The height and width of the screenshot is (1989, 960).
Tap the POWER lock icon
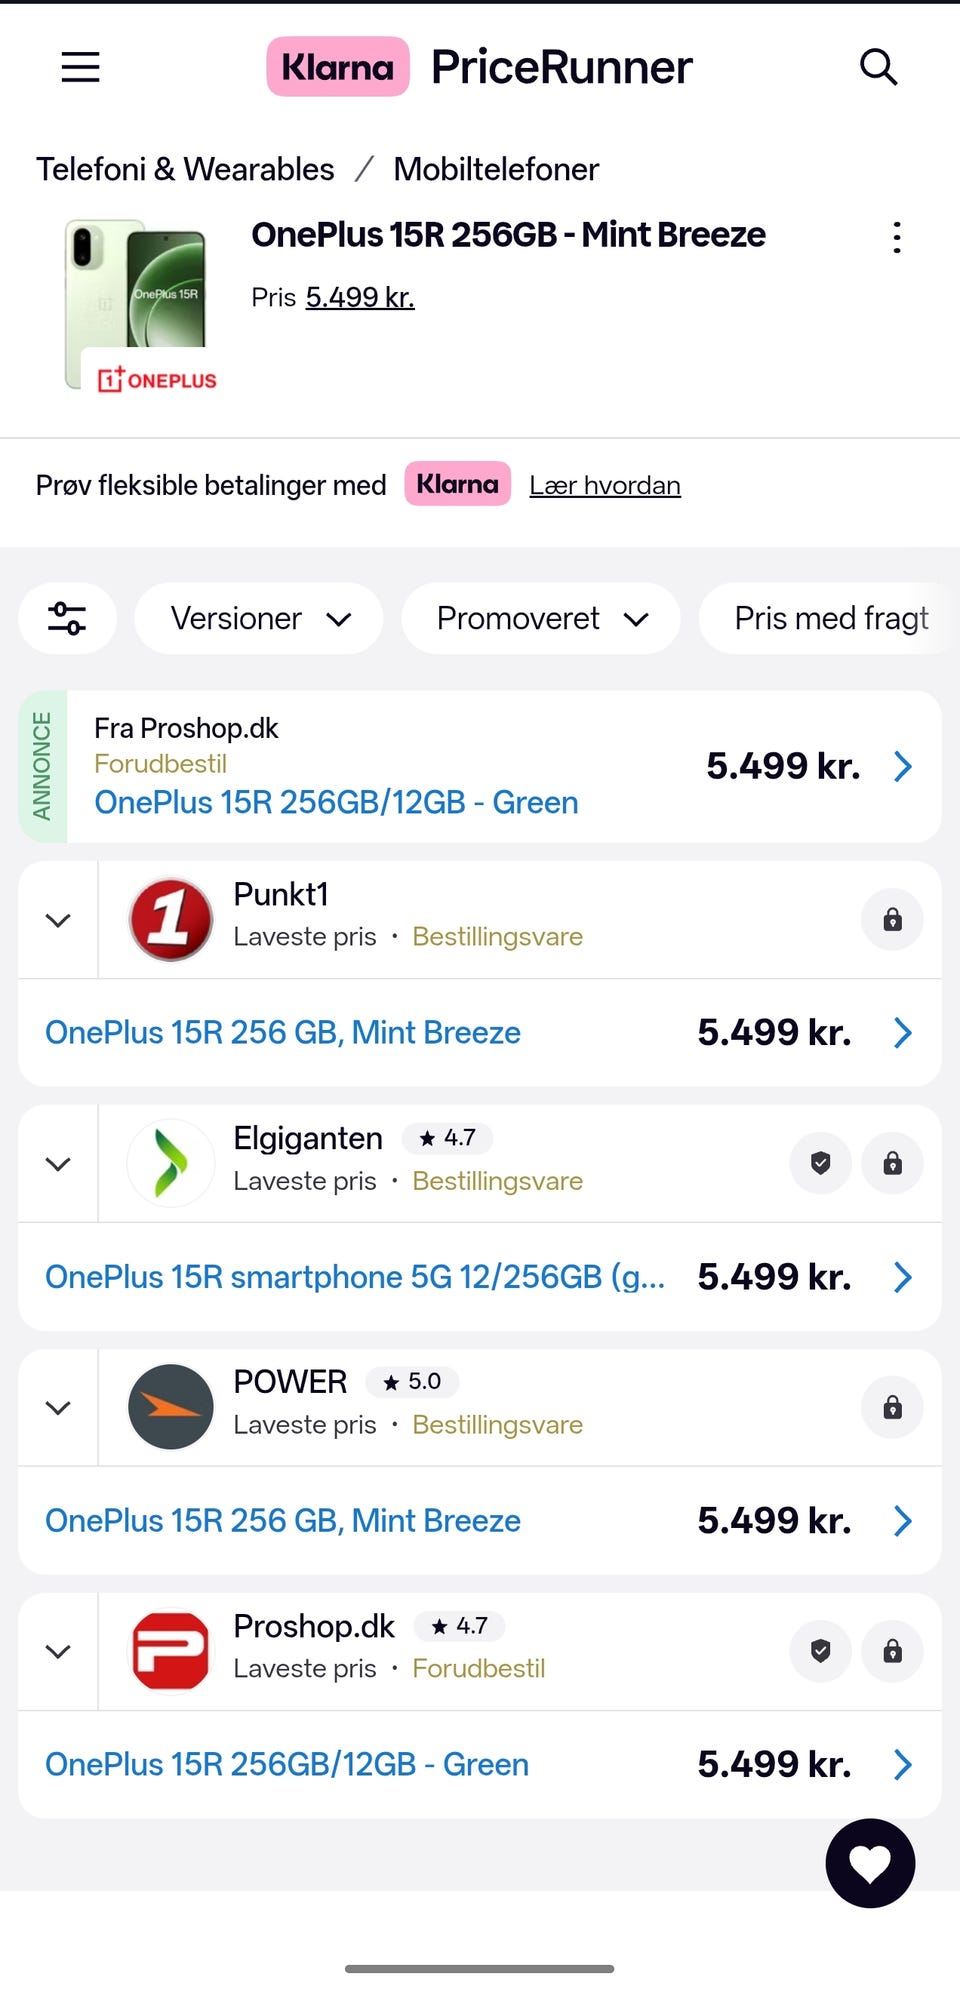(892, 1407)
